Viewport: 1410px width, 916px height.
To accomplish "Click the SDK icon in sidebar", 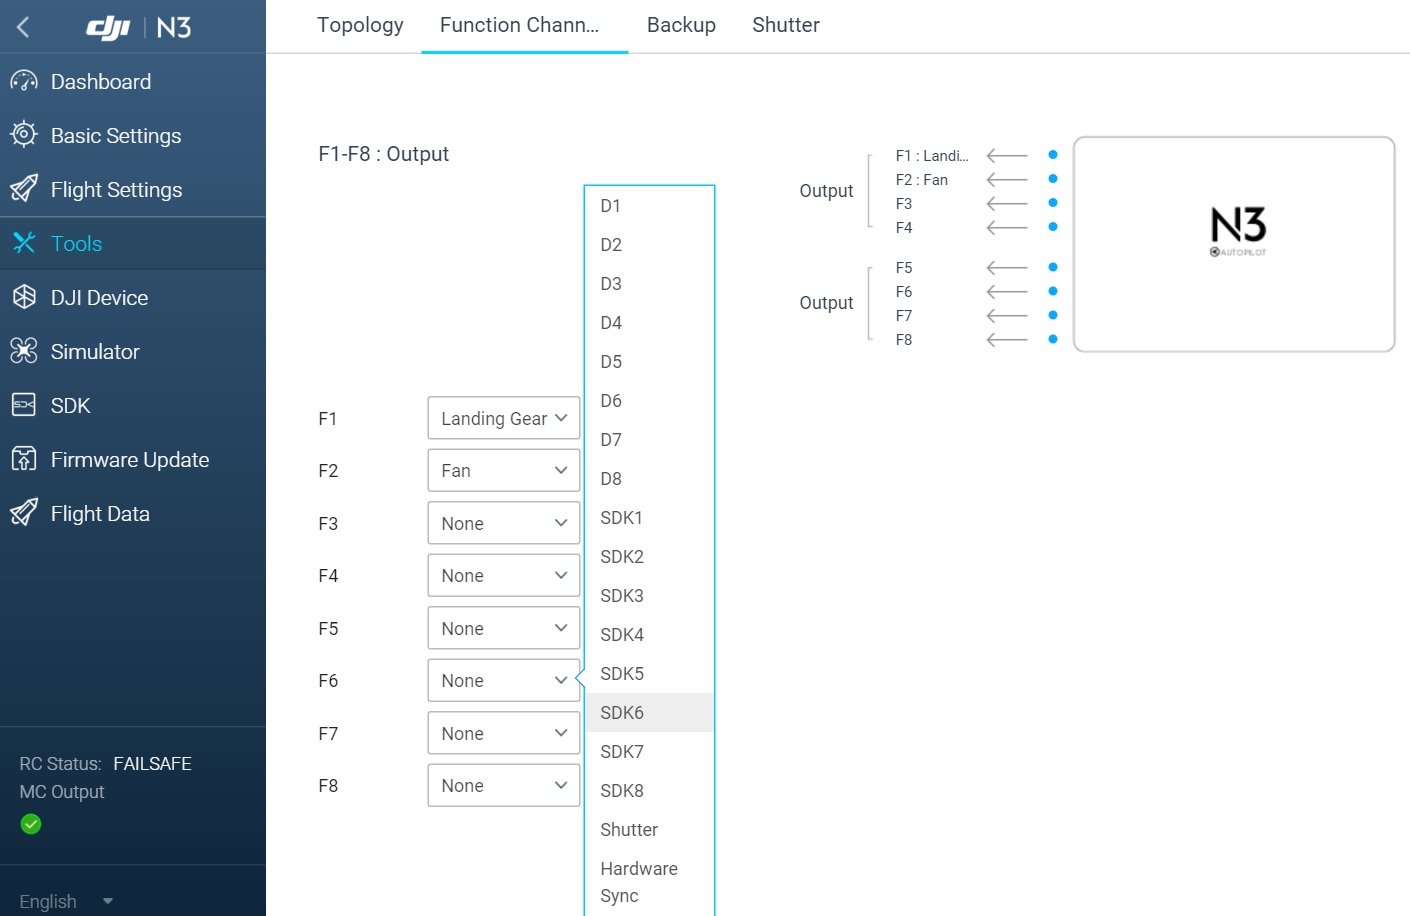I will (24, 405).
